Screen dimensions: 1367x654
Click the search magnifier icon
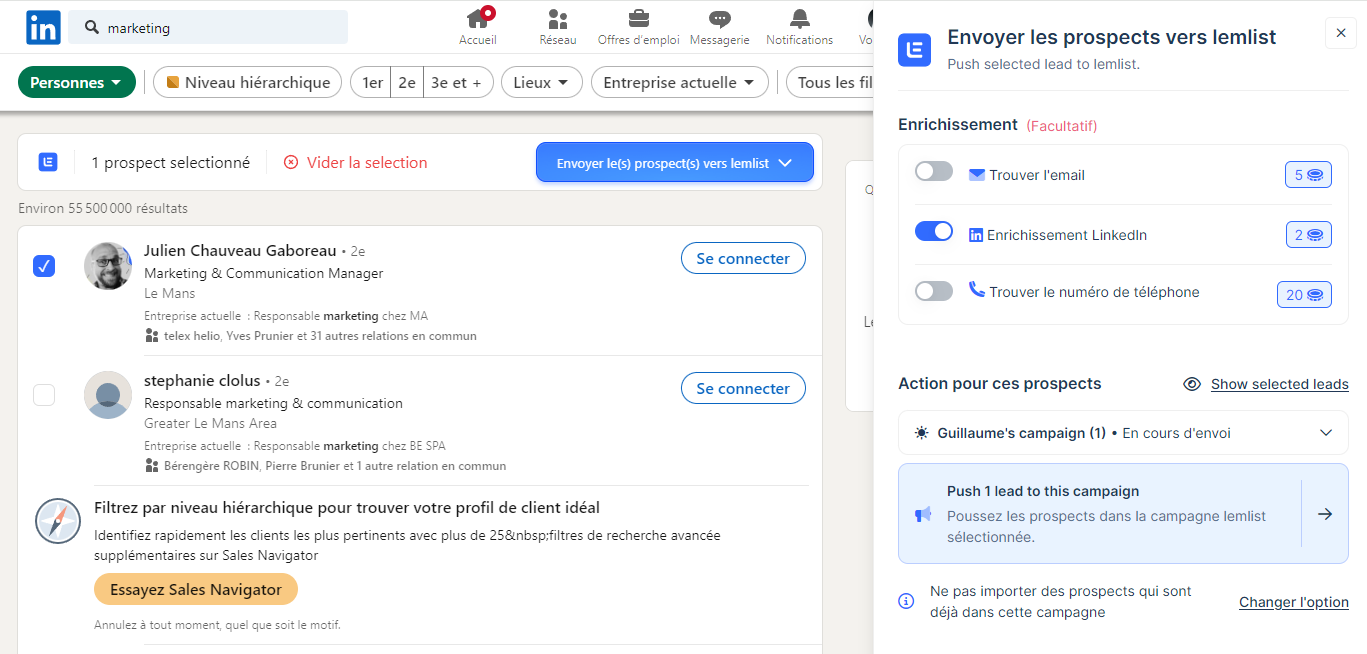[92, 28]
